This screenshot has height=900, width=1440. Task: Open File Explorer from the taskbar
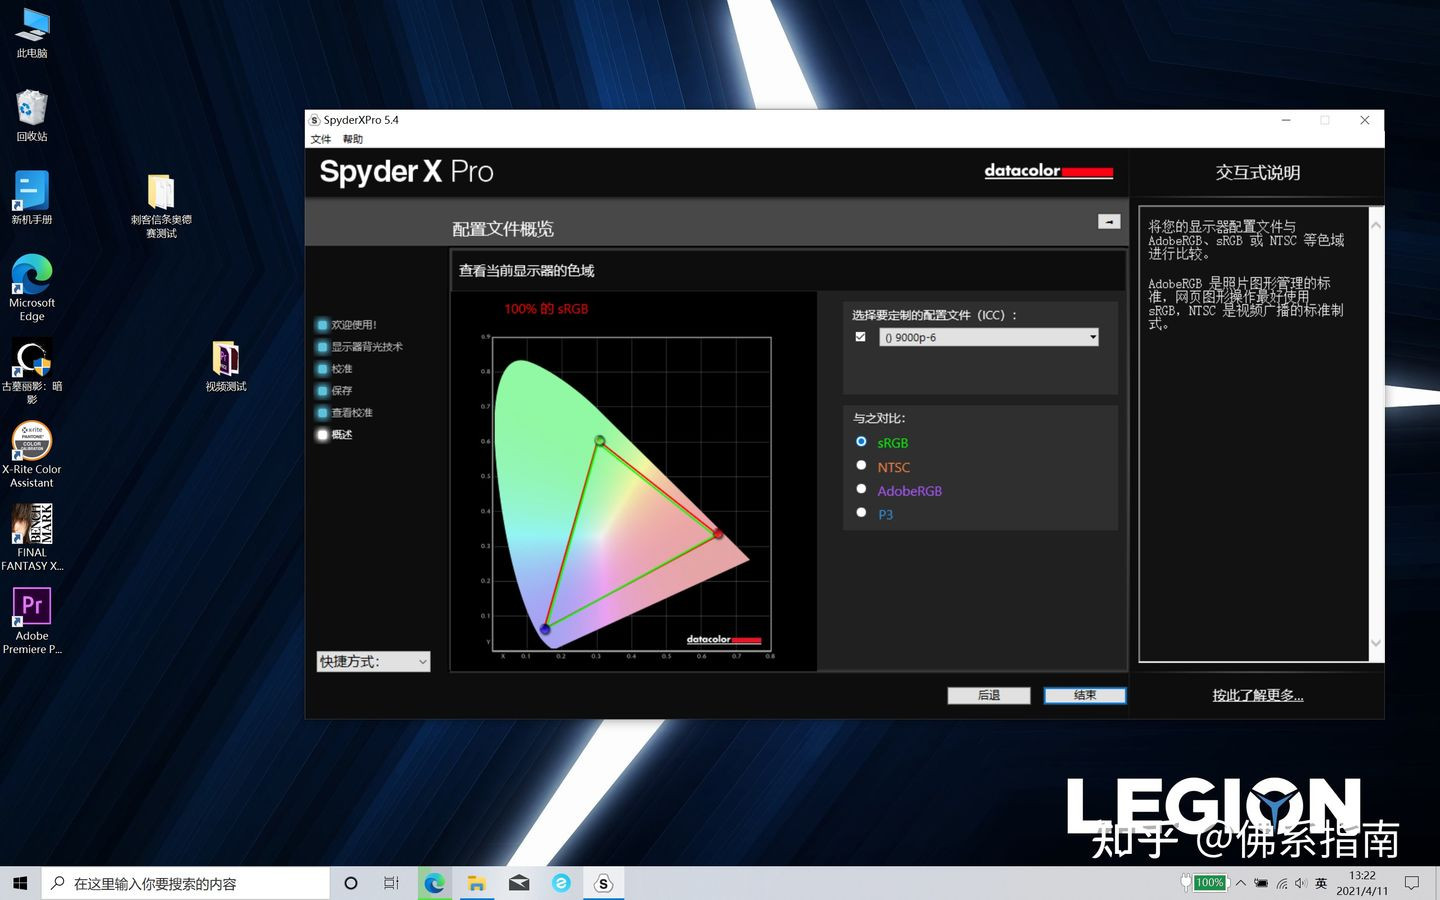476,883
